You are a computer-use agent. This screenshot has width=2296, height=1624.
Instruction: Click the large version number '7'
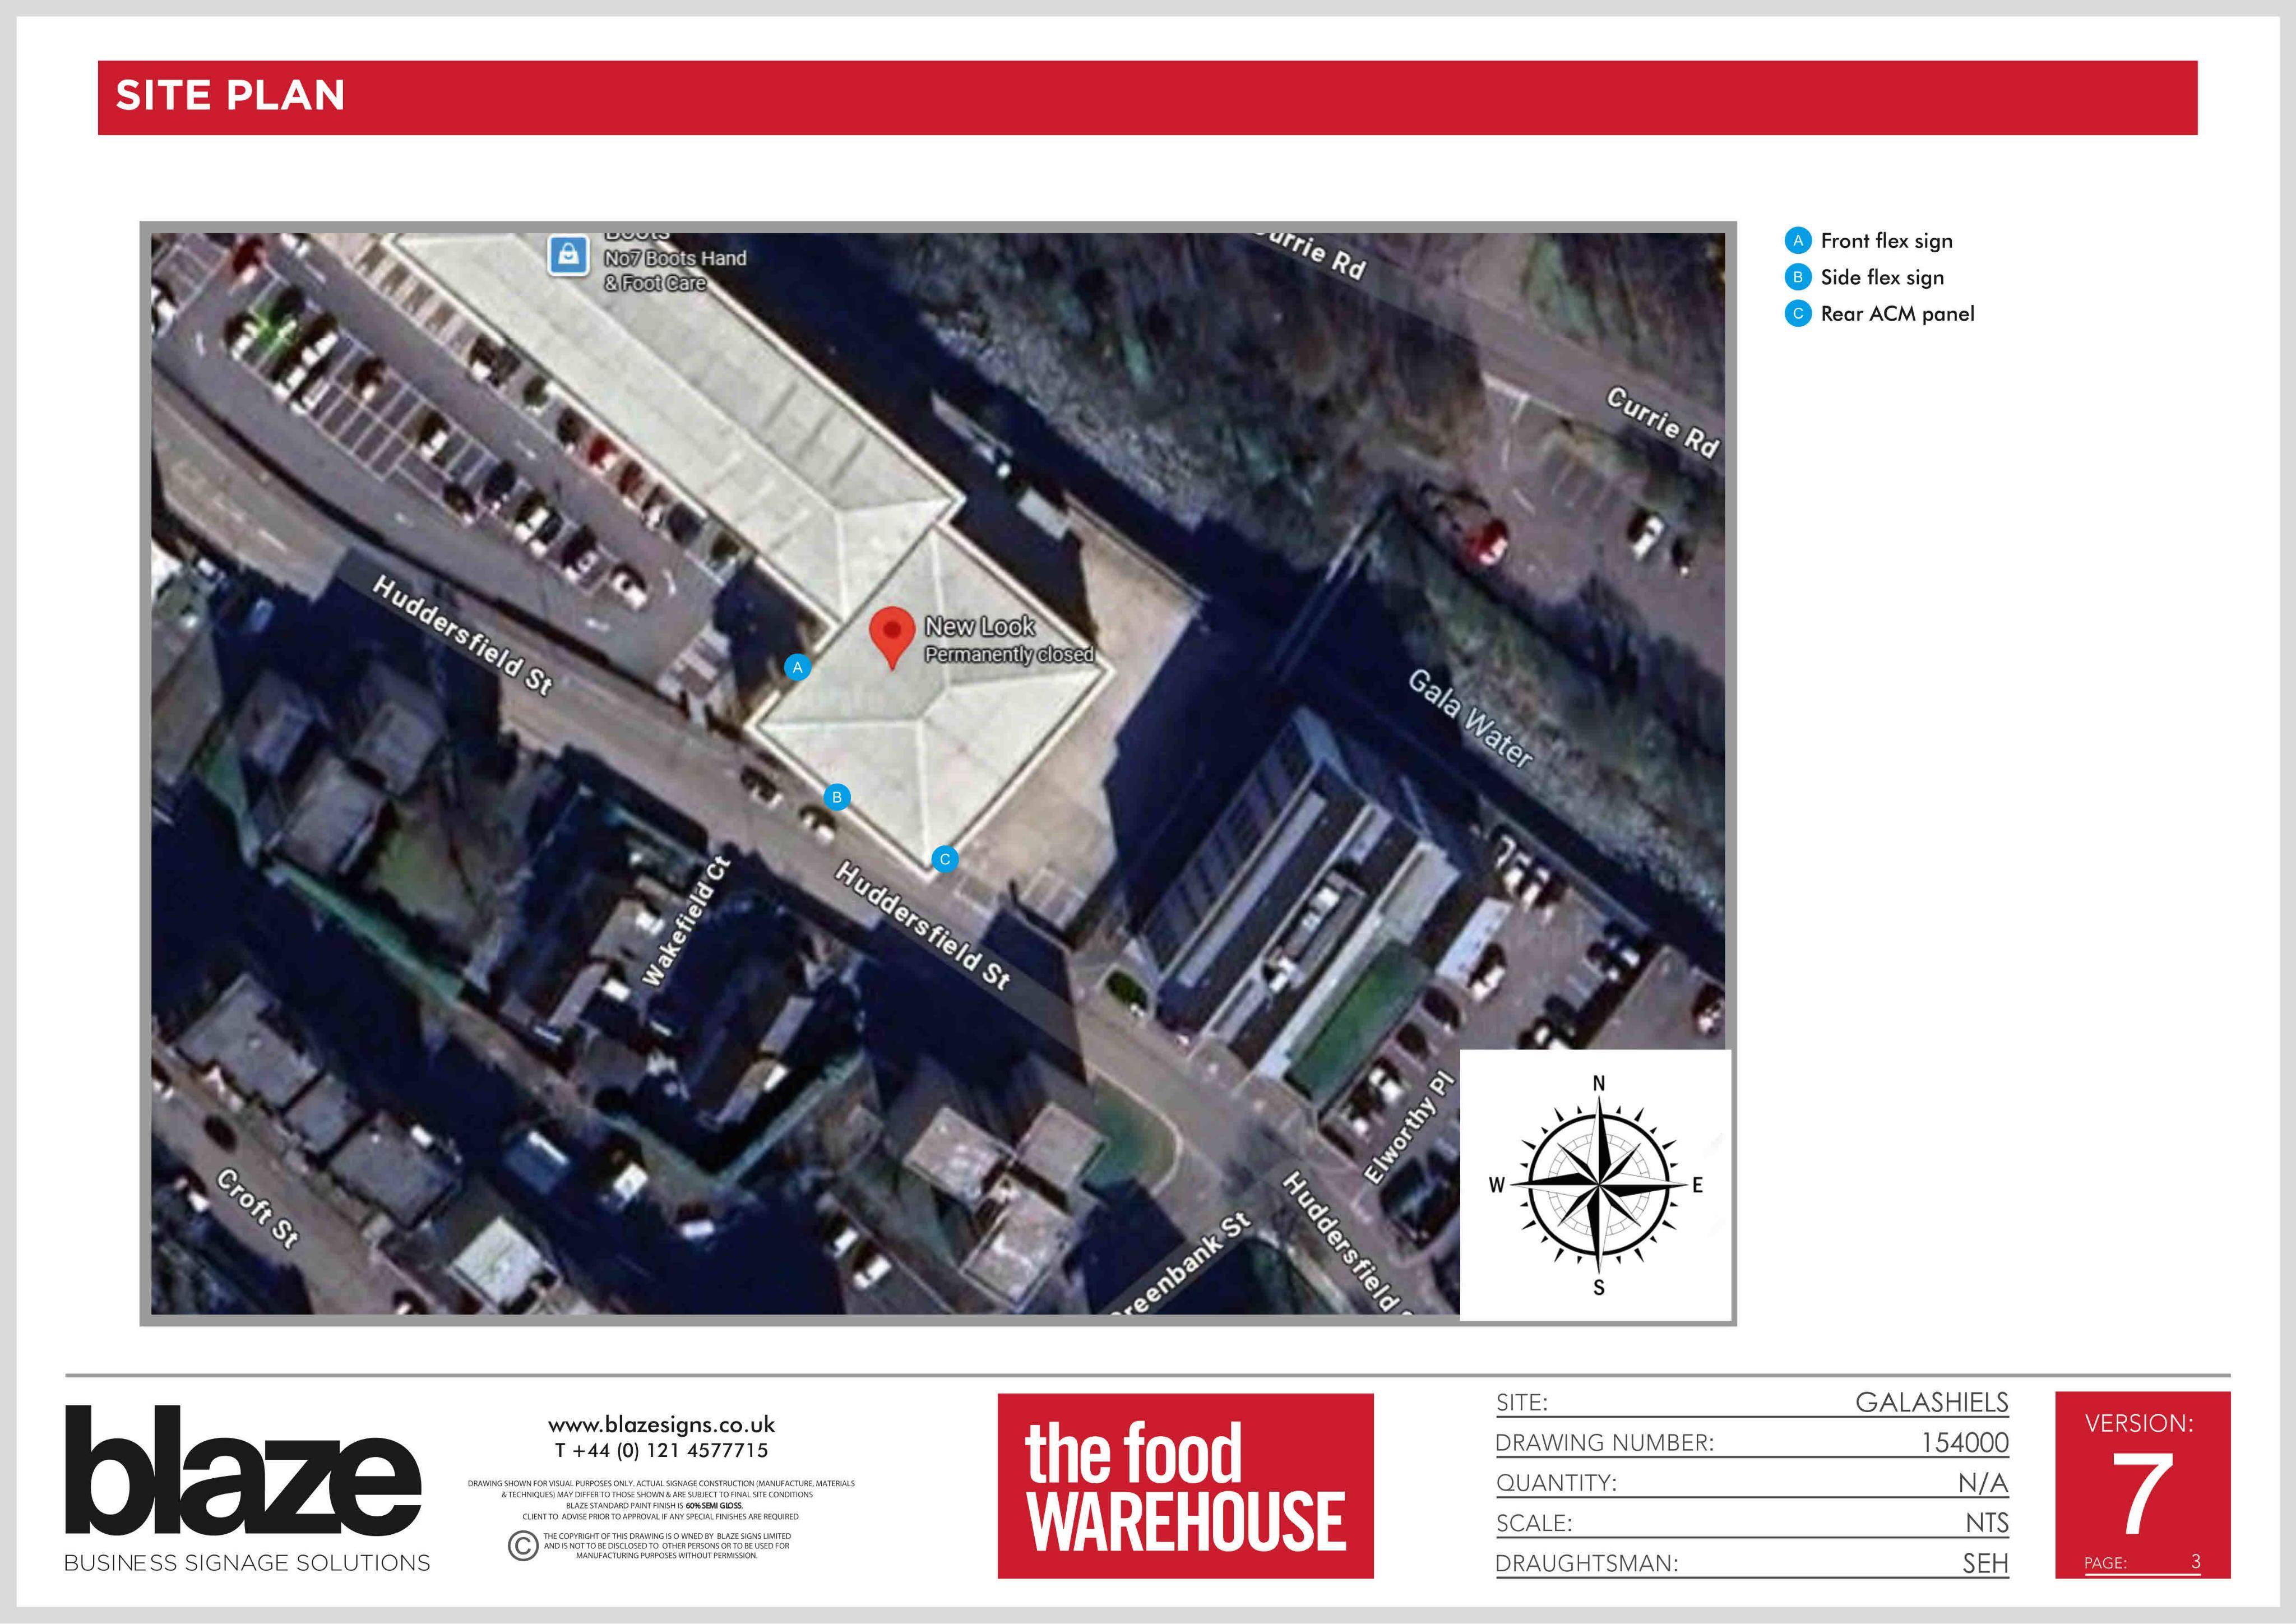pyautogui.click(x=2142, y=1494)
